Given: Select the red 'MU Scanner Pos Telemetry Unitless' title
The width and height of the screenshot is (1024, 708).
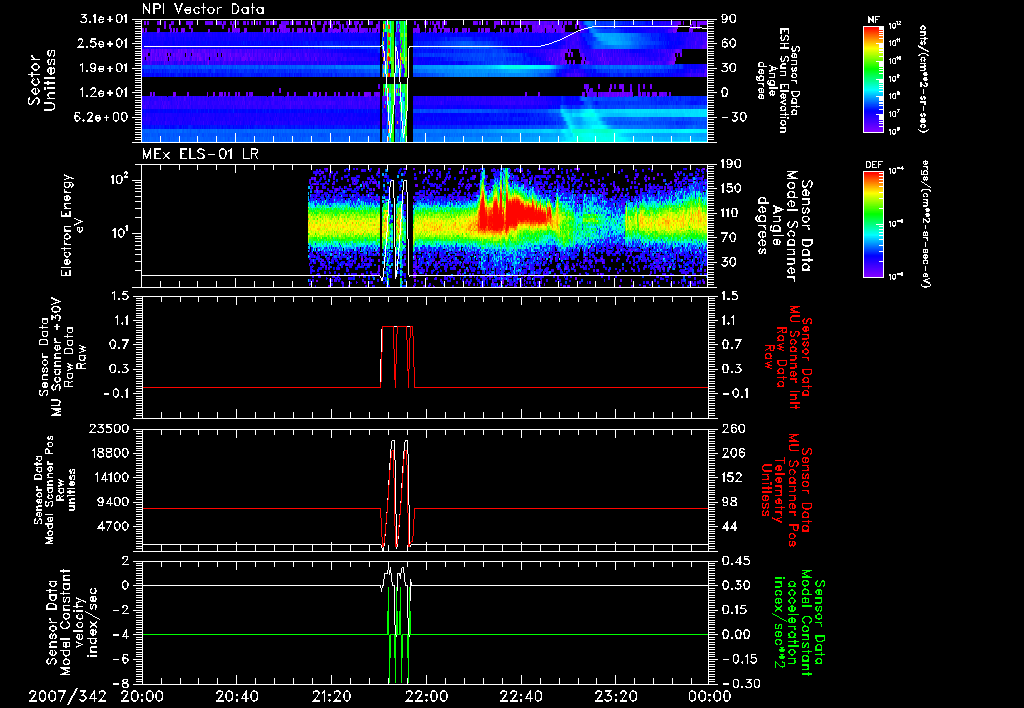Looking at the screenshot, I should (x=785, y=490).
